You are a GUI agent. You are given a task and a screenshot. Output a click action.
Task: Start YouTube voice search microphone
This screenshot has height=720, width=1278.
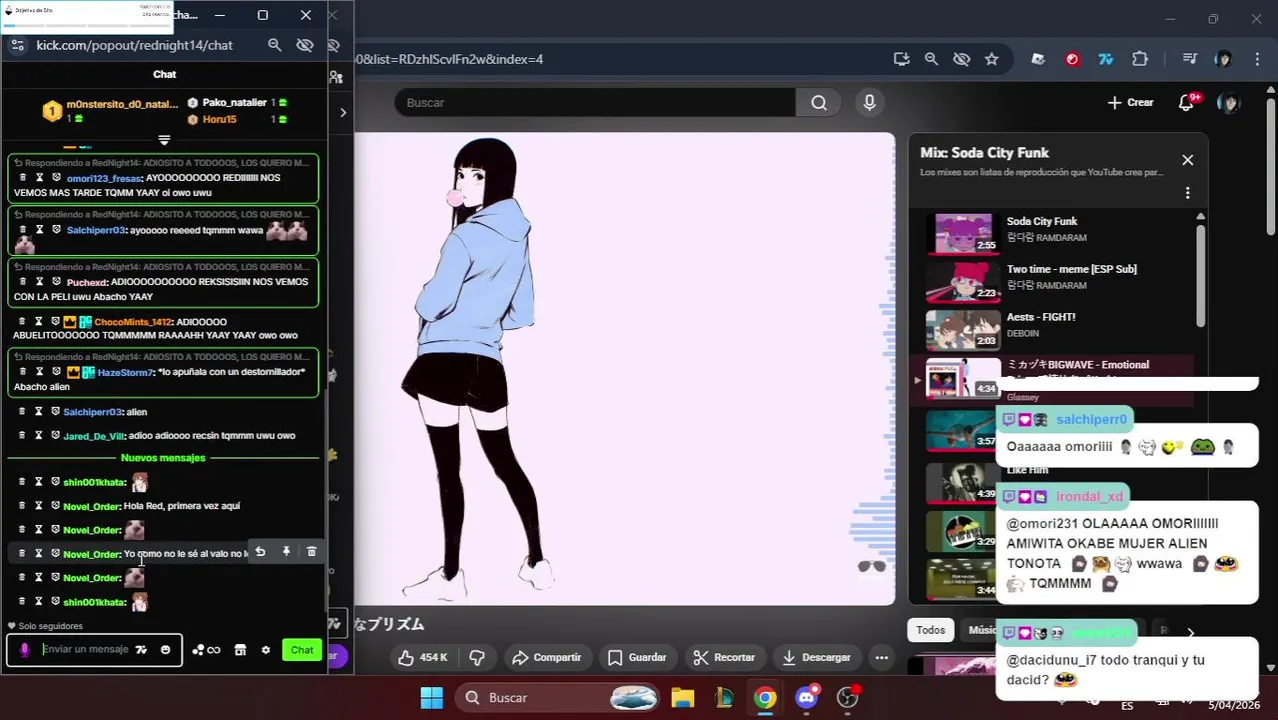pos(869,103)
